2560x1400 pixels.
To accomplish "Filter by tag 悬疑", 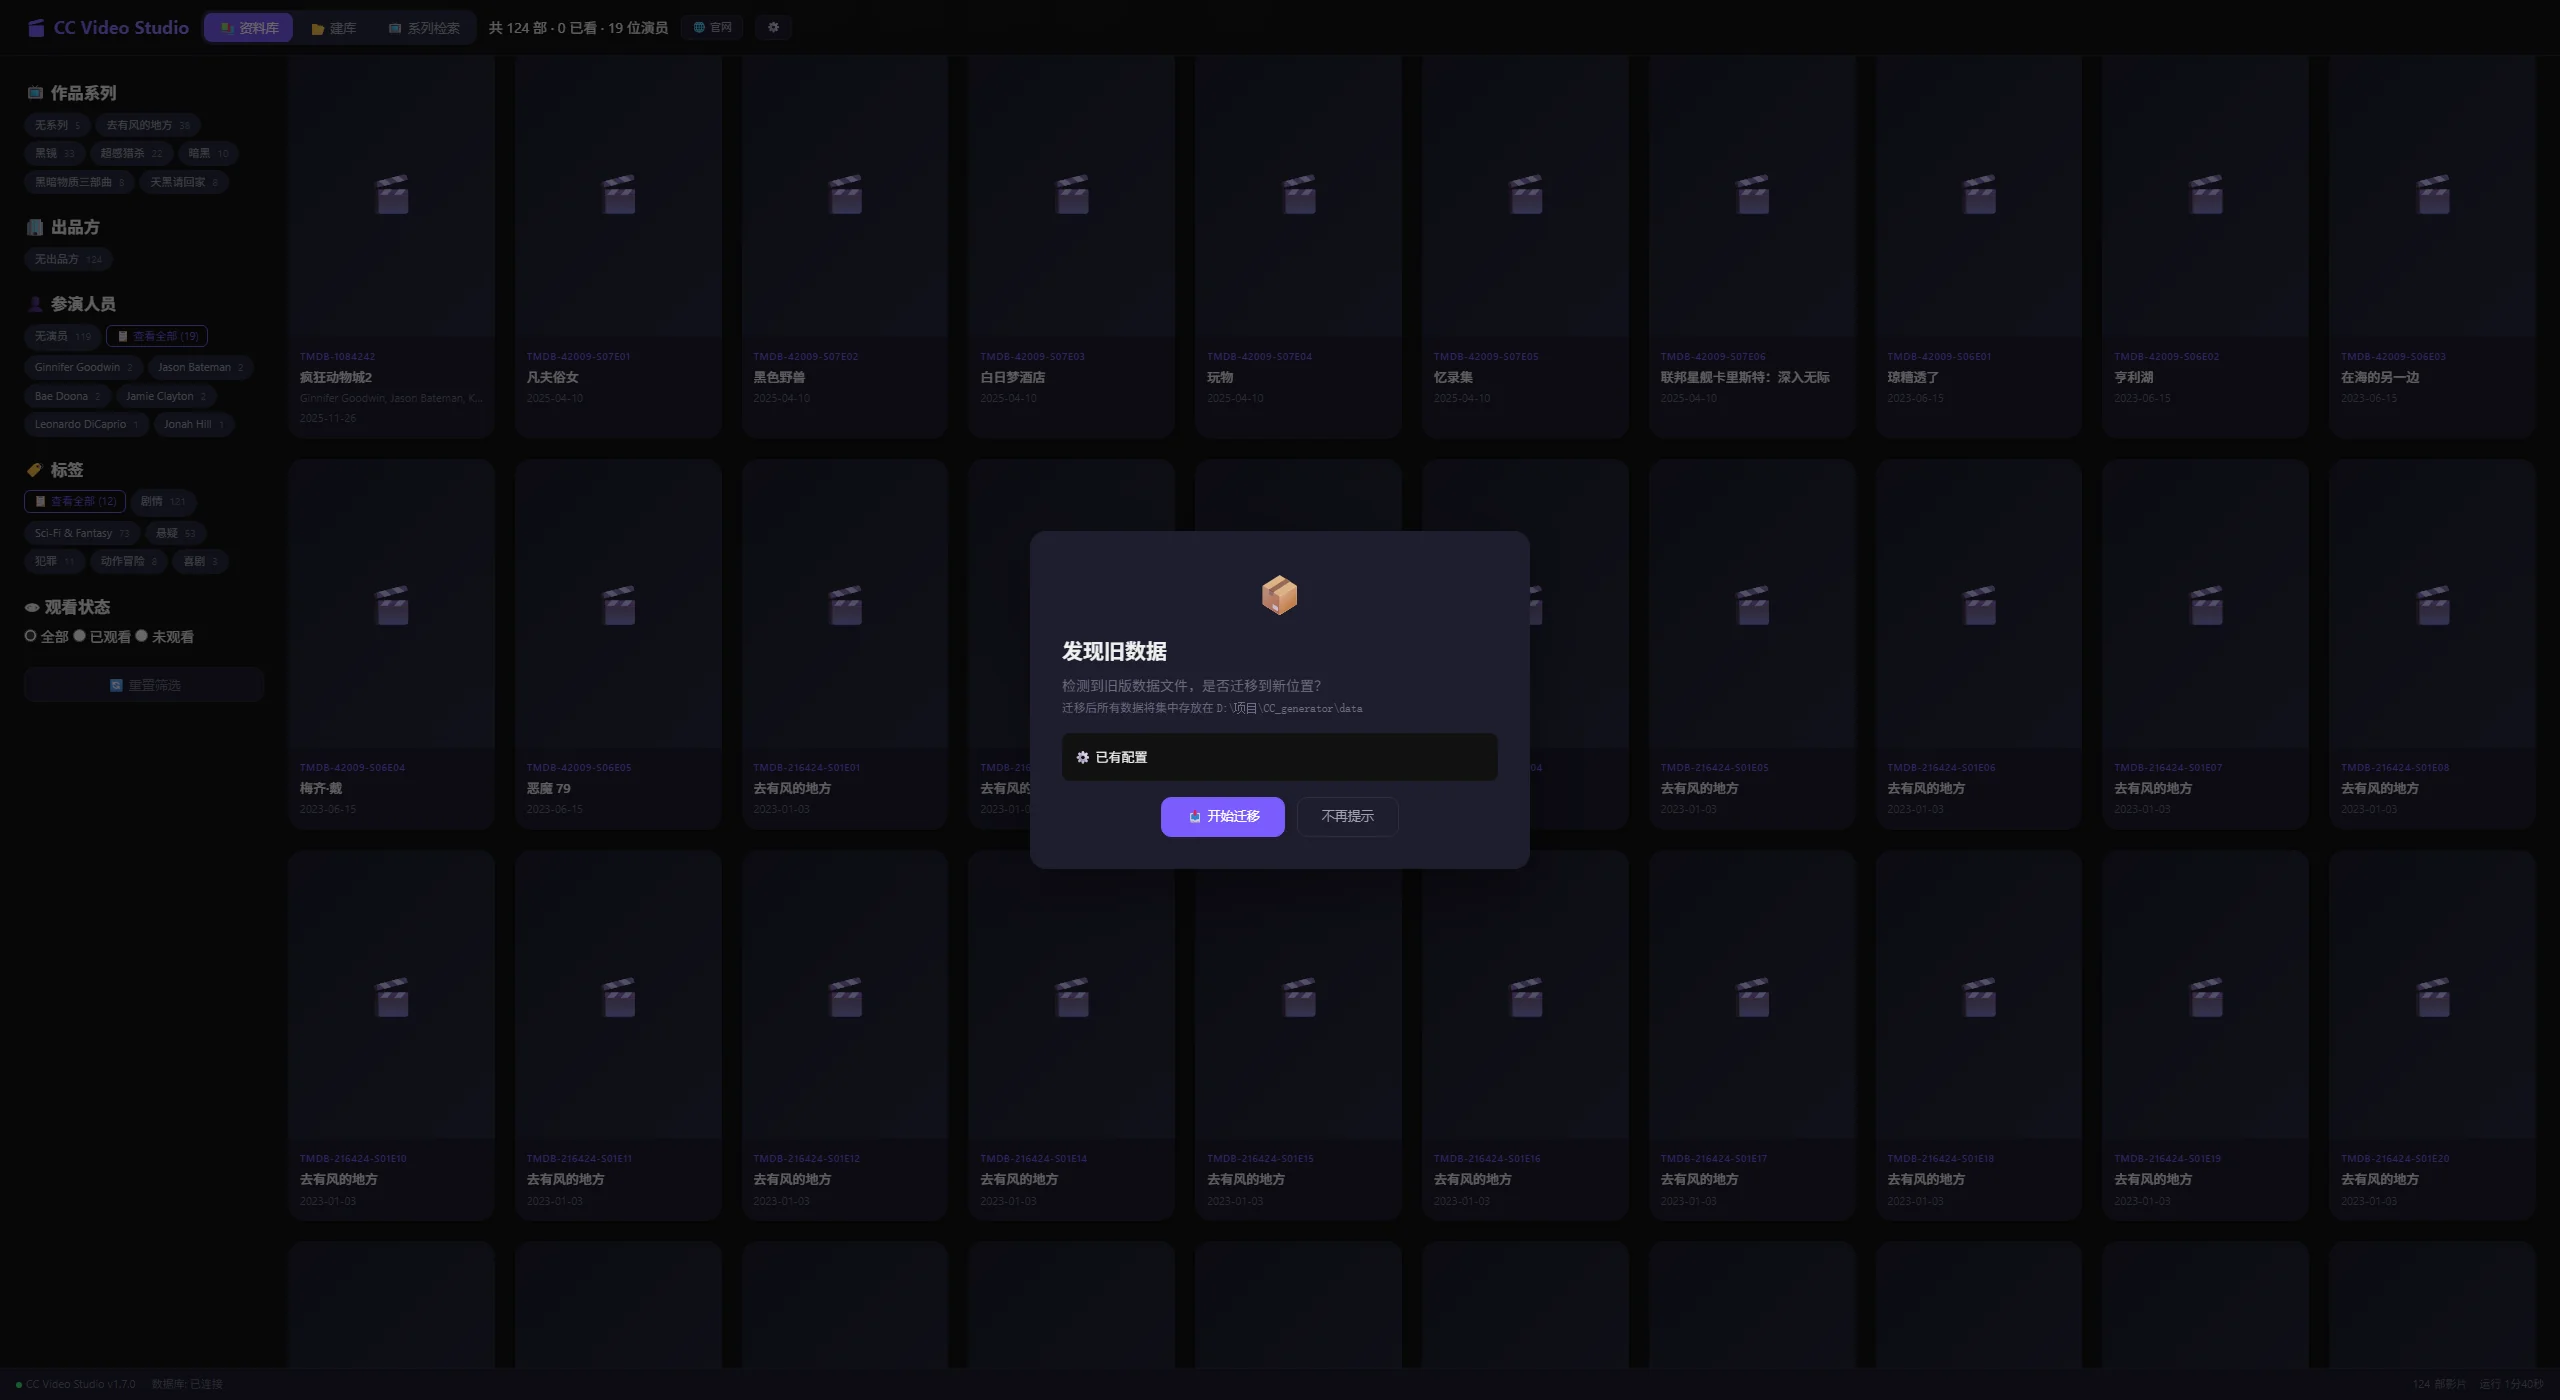I will (x=175, y=533).
